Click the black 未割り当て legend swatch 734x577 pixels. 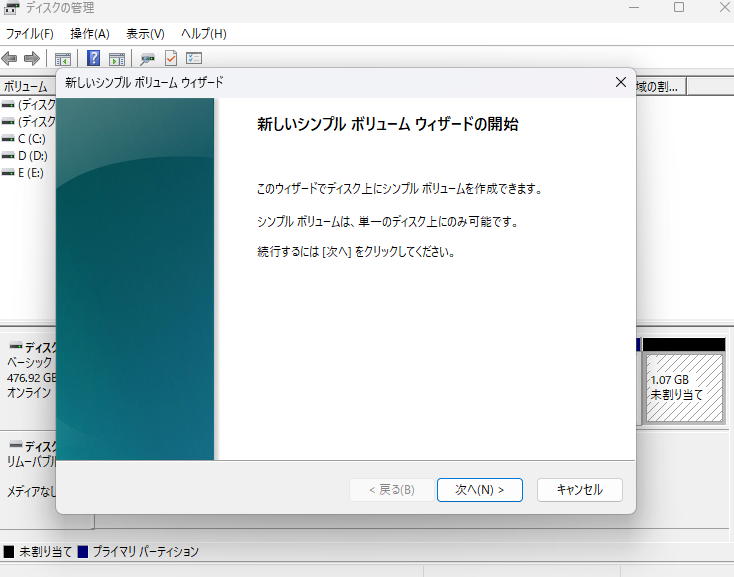click(x=9, y=552)
